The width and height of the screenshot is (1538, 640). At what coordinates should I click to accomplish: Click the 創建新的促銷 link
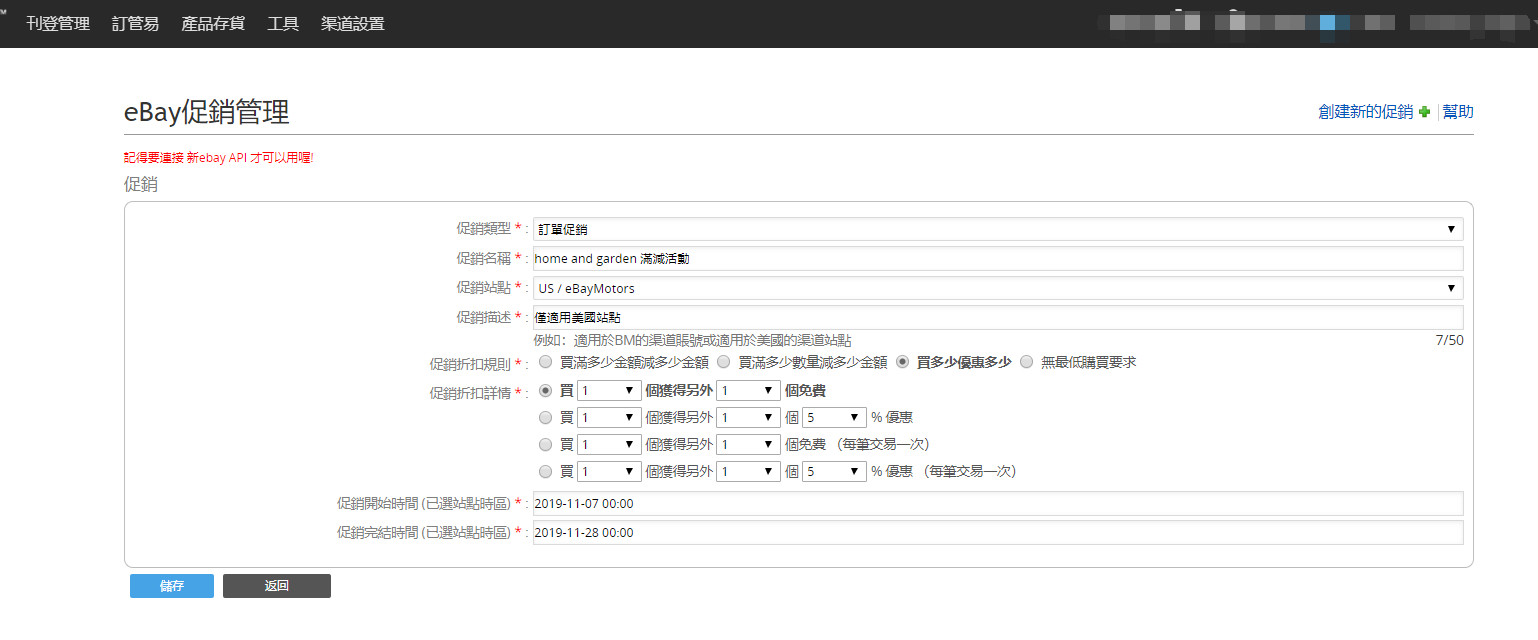click(x=1366, y=112)
